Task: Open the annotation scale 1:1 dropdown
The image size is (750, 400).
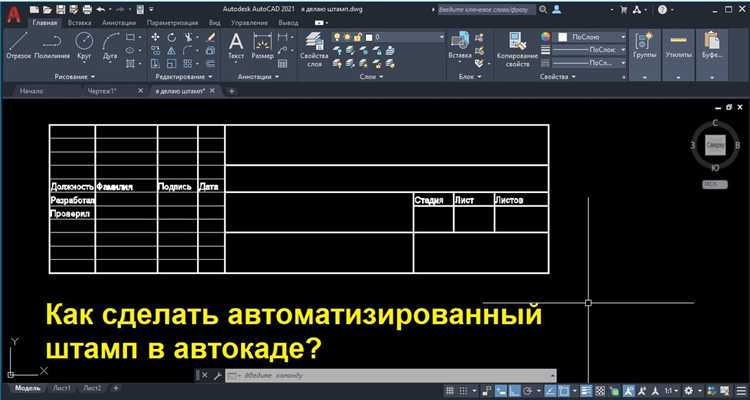Action: click(x=671, y=390)
